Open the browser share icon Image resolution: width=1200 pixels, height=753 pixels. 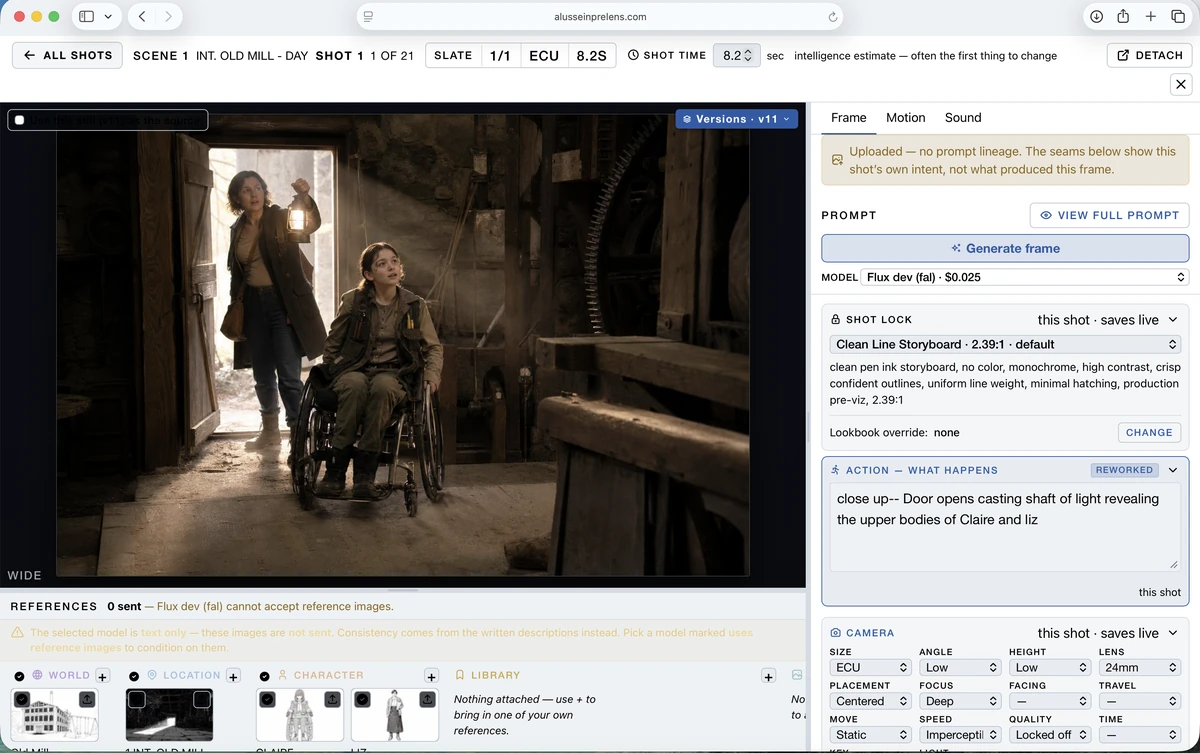click(x=1123, y=16)
